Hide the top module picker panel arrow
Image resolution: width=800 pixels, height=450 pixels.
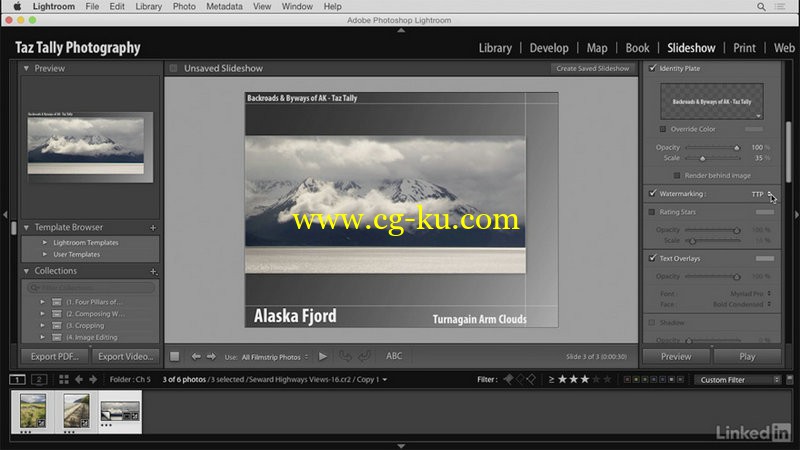pyautogui.click(x=401, y=31)
